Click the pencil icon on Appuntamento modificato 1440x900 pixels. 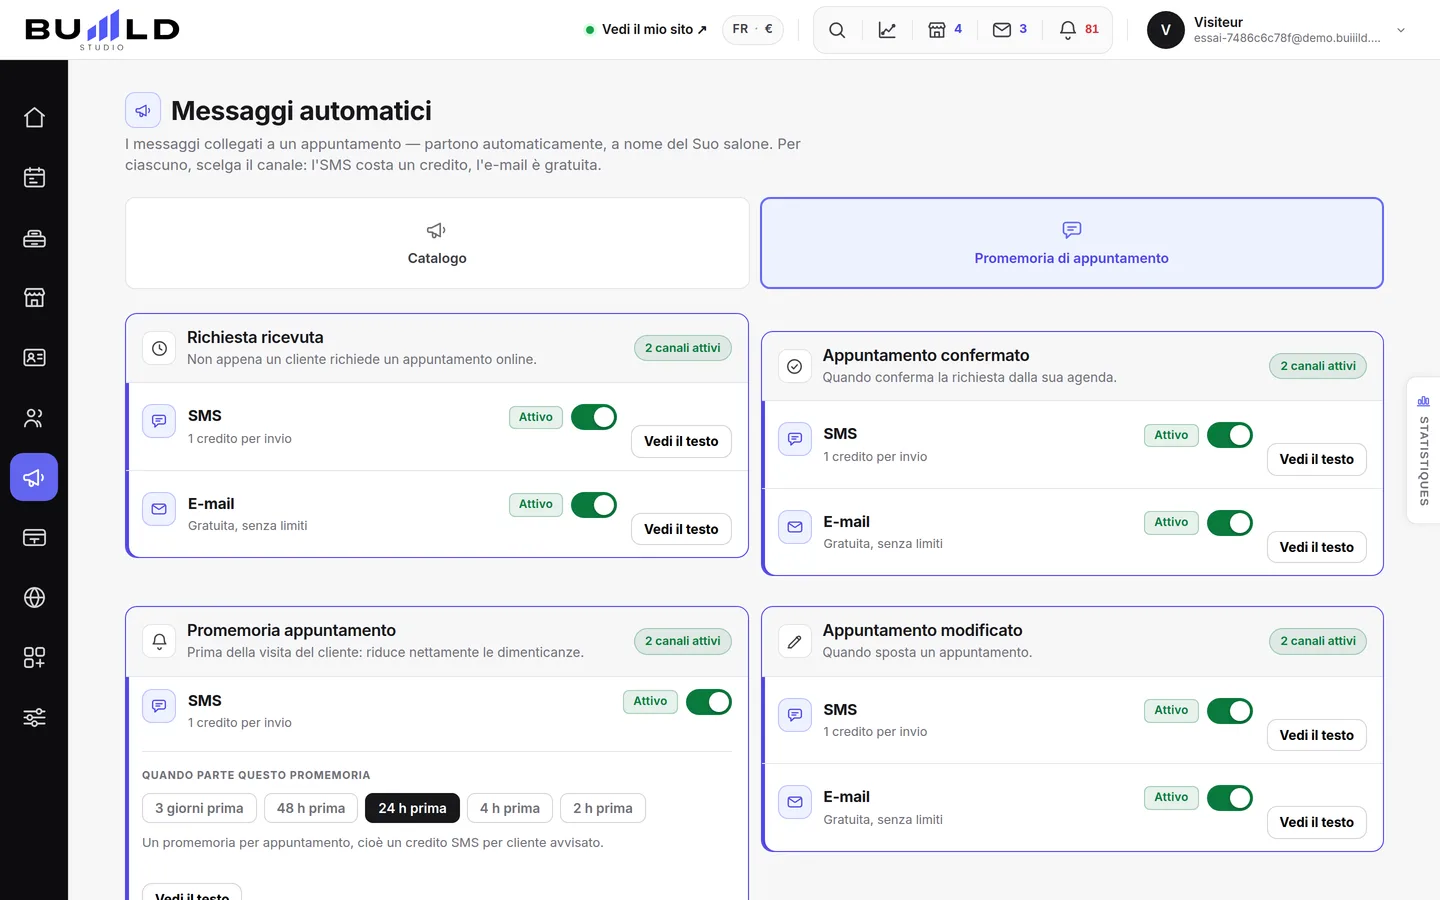tap(794, 641)
